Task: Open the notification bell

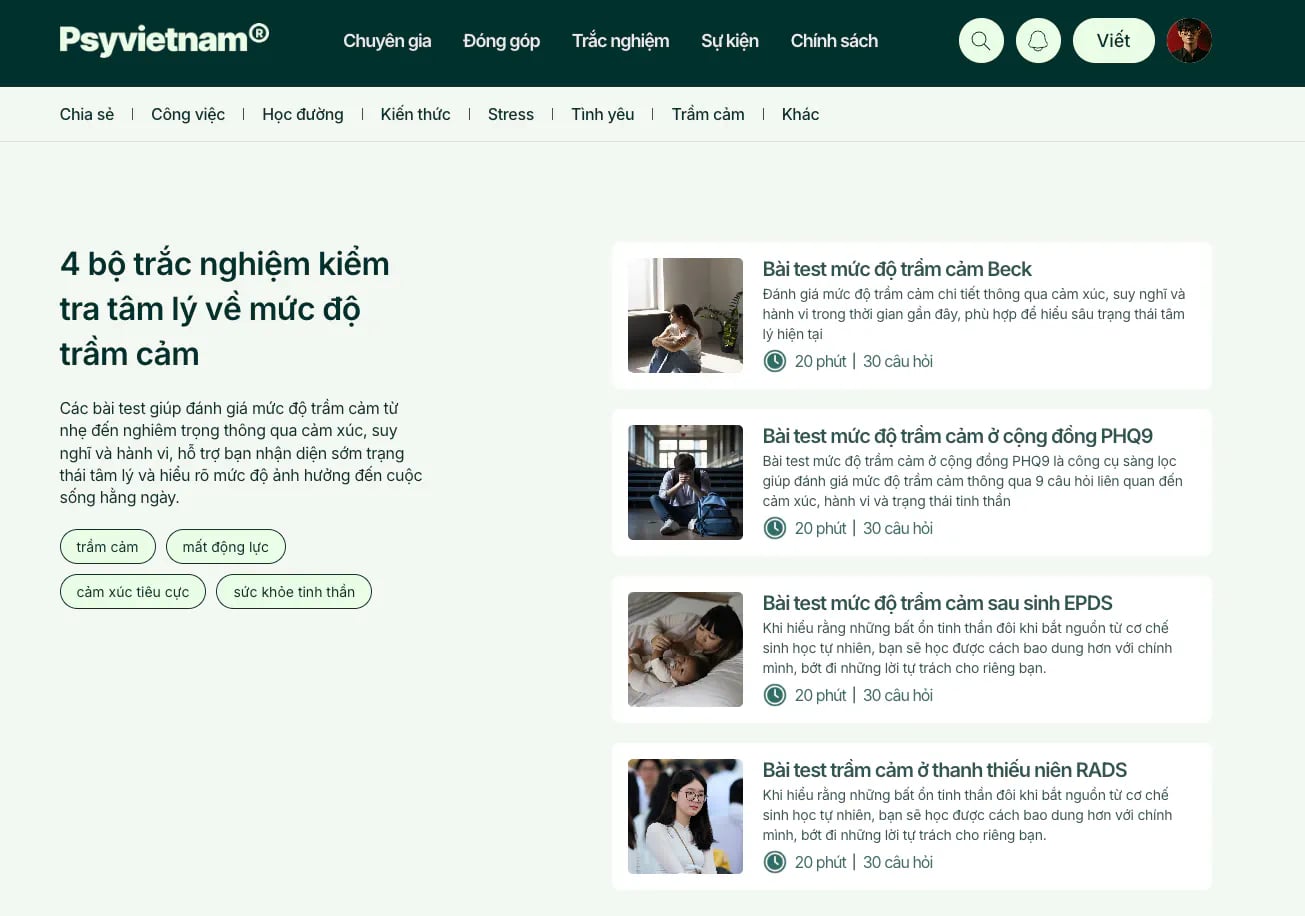Action: [1038, 40]
